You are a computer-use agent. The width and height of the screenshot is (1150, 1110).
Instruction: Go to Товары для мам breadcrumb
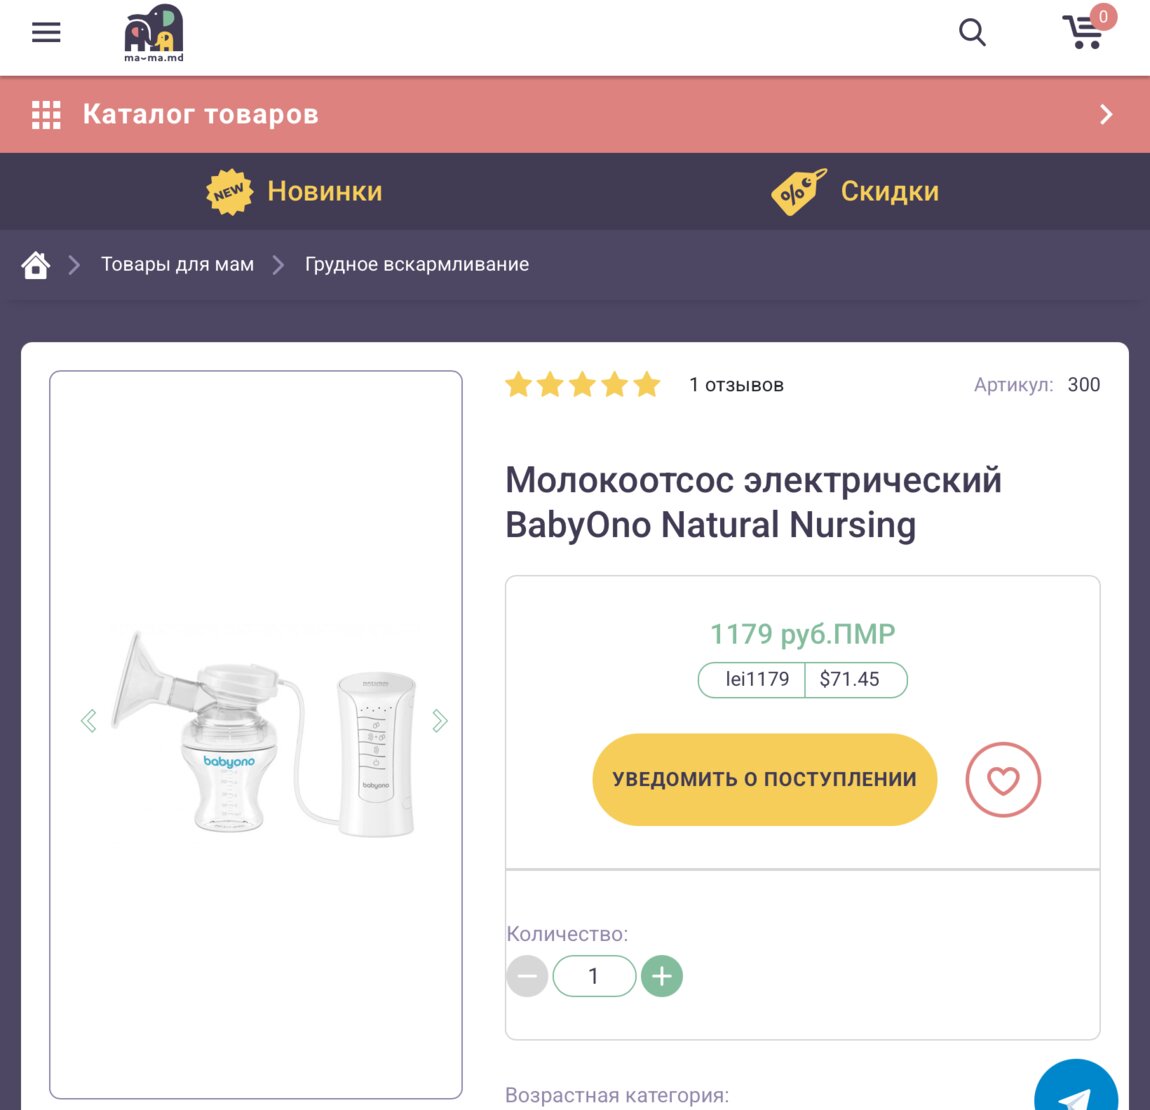(x=177, y=265)
